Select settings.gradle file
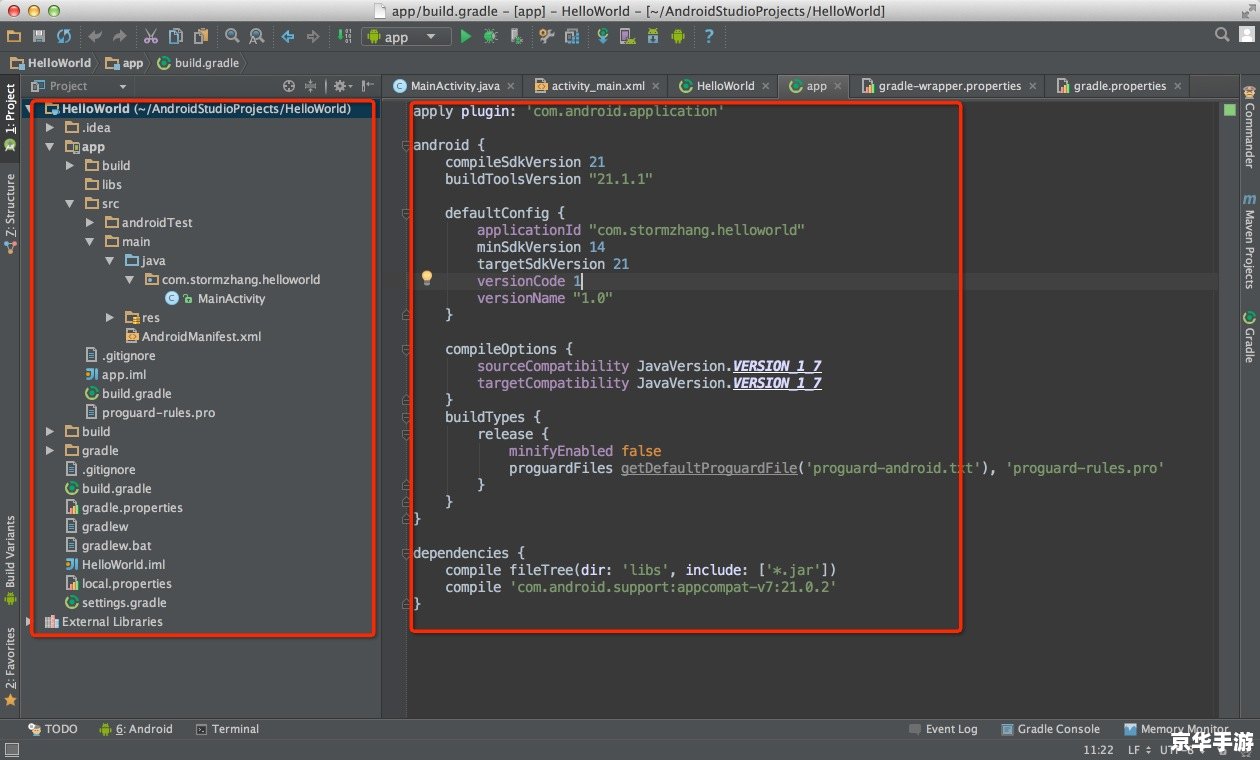Image resolution: width=1260 pixels, height=760 pixels. tap(115, 603)
